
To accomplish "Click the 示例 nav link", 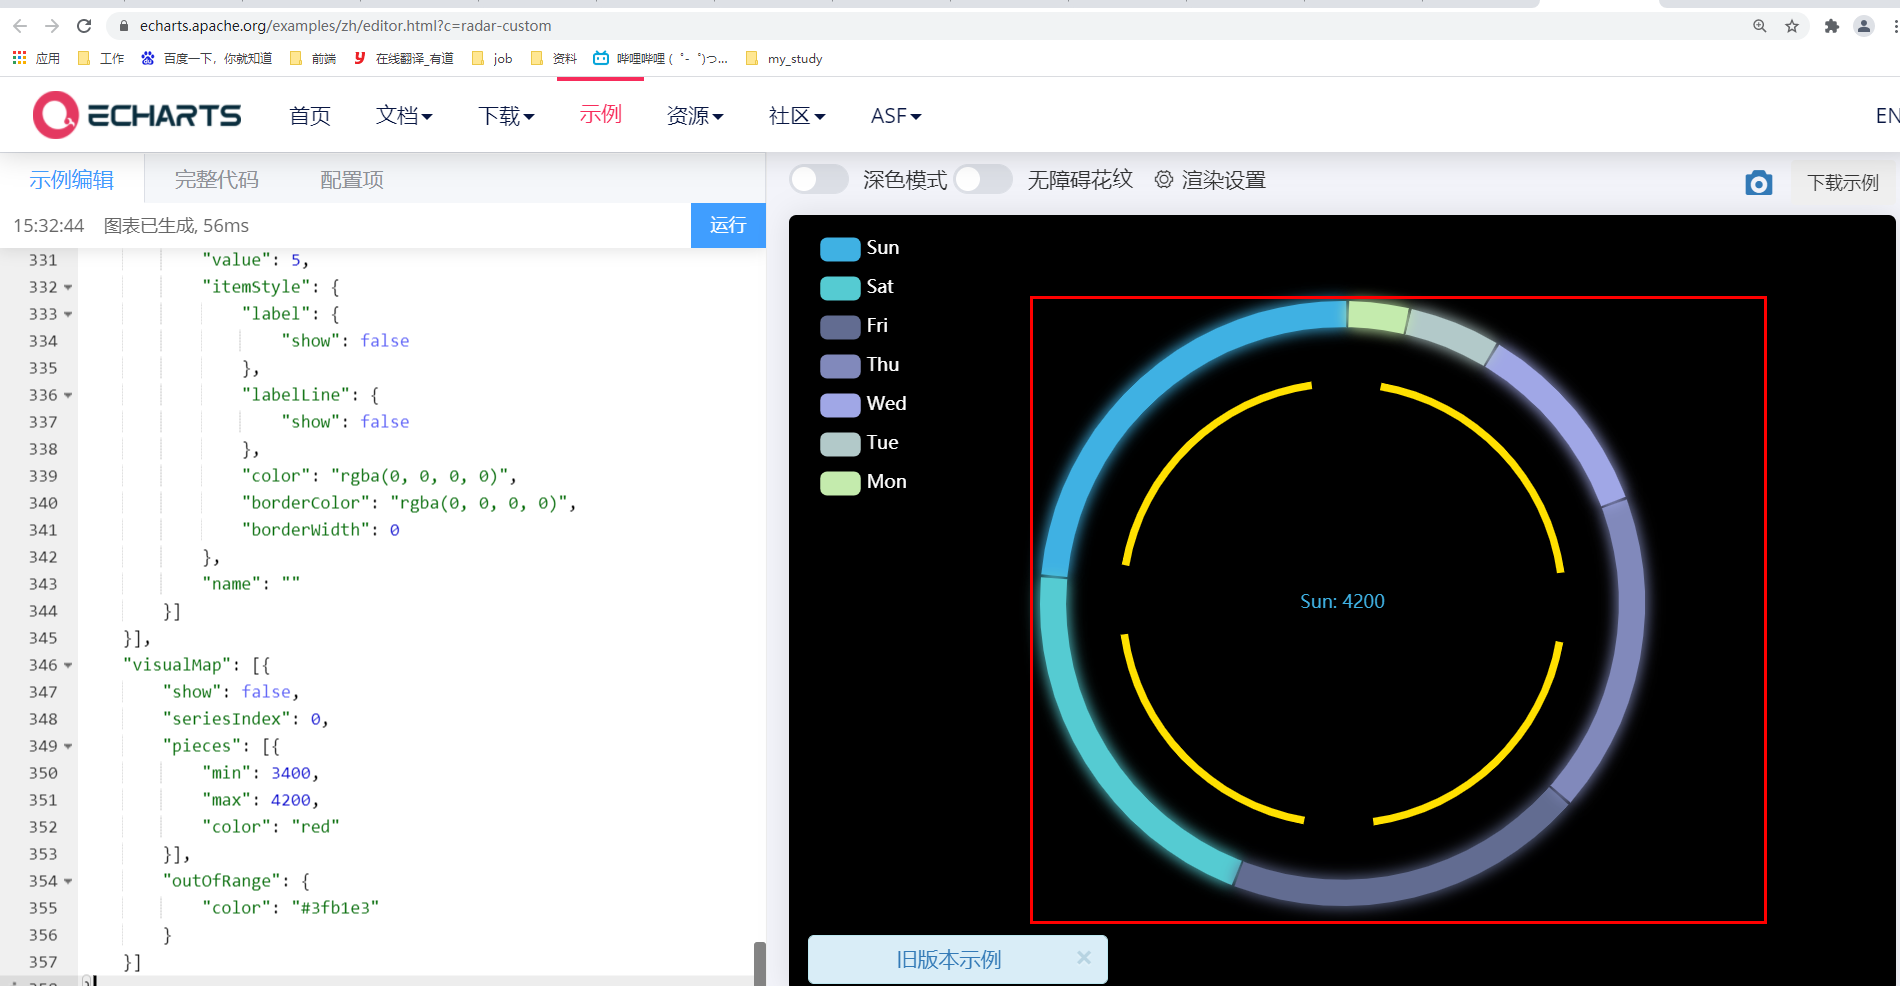I will tap(601, 115).
